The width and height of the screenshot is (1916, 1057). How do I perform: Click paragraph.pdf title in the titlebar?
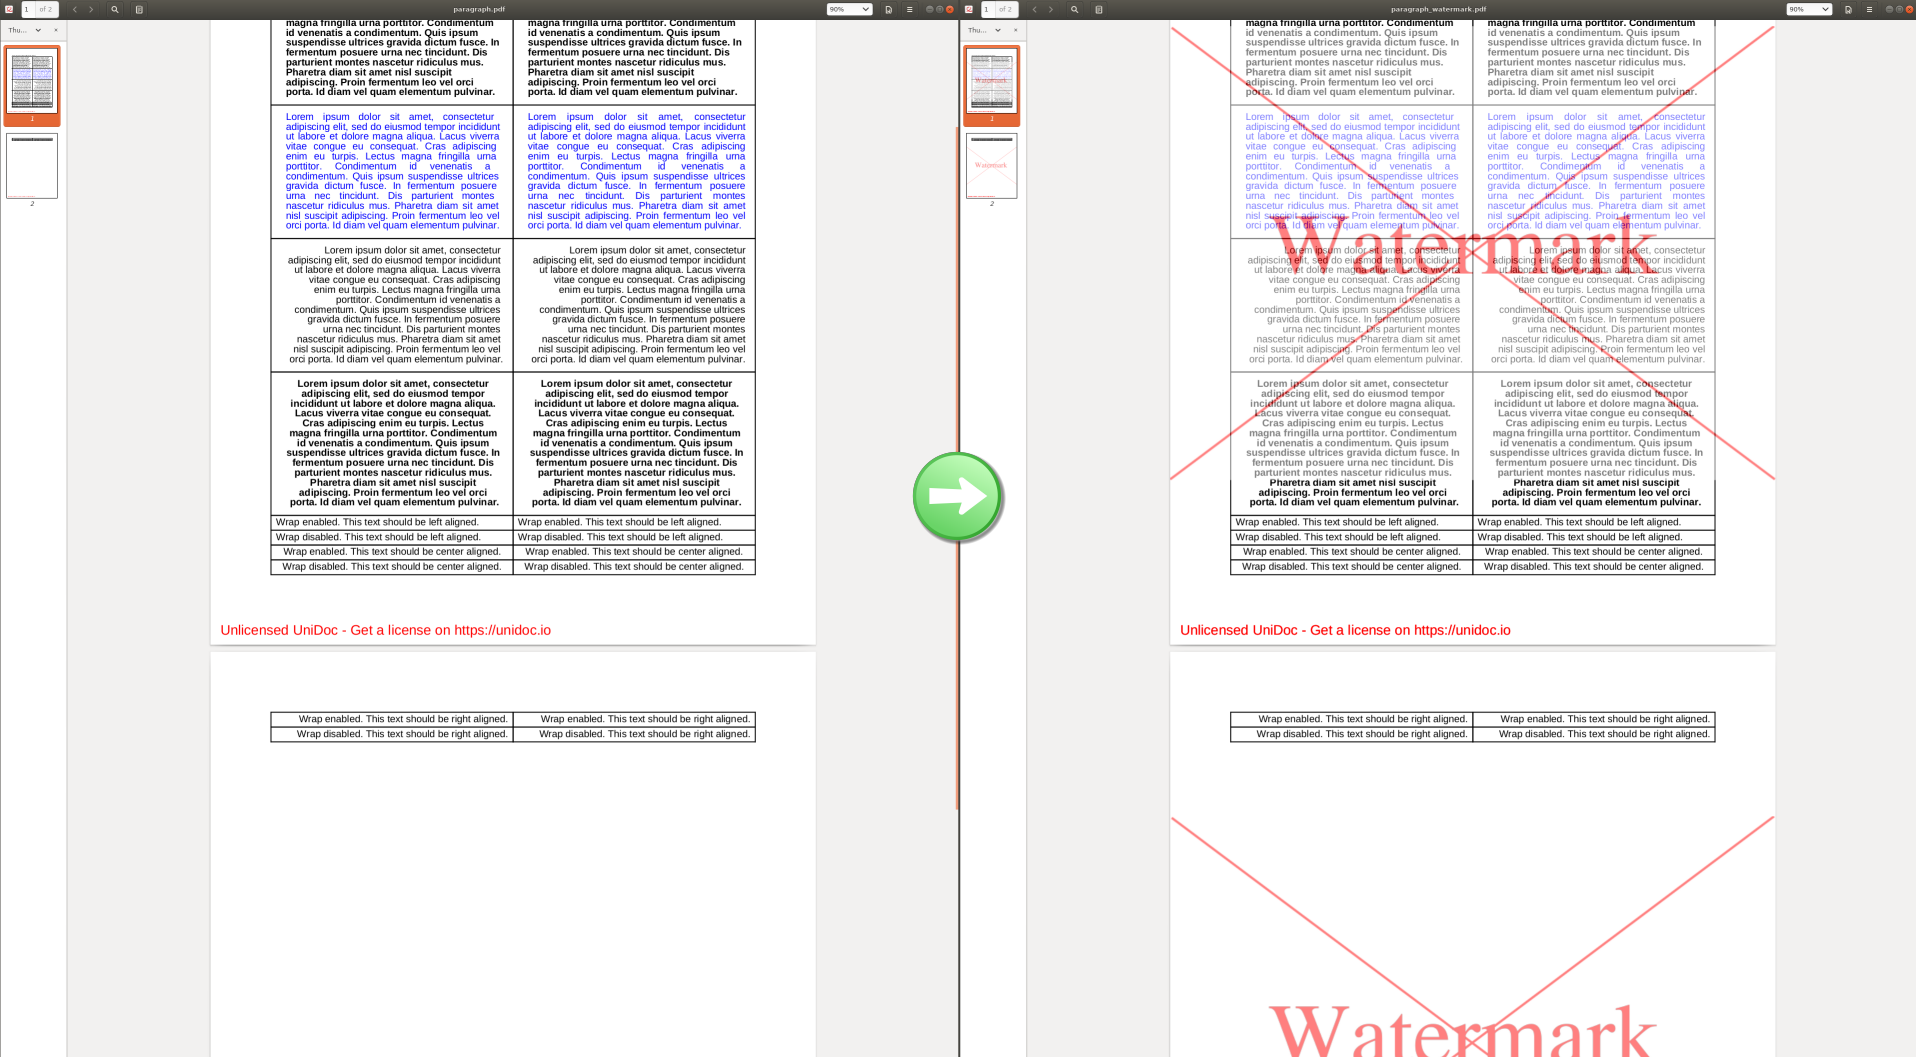(x=479, y=9)
